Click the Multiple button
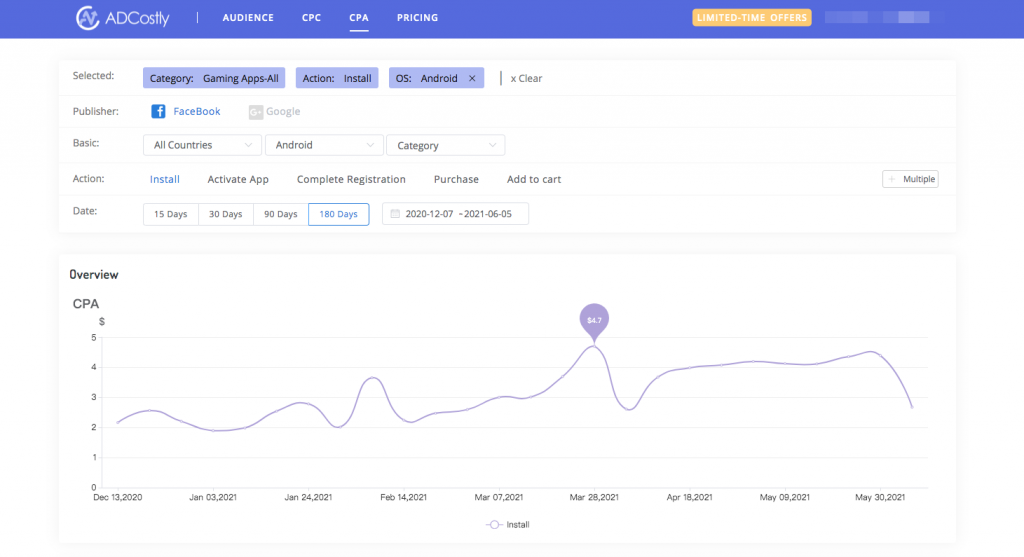This screenshot has height=557, width=1024. [910, 179]
